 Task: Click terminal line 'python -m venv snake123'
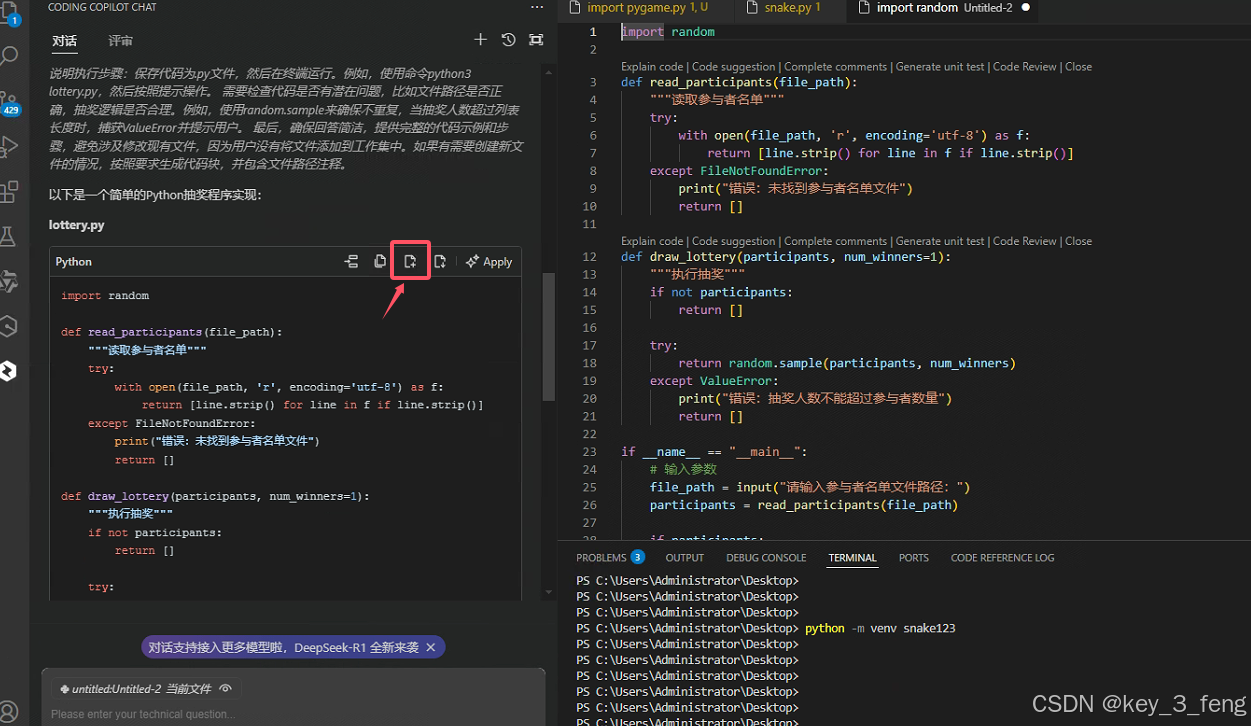pos(880,628)
